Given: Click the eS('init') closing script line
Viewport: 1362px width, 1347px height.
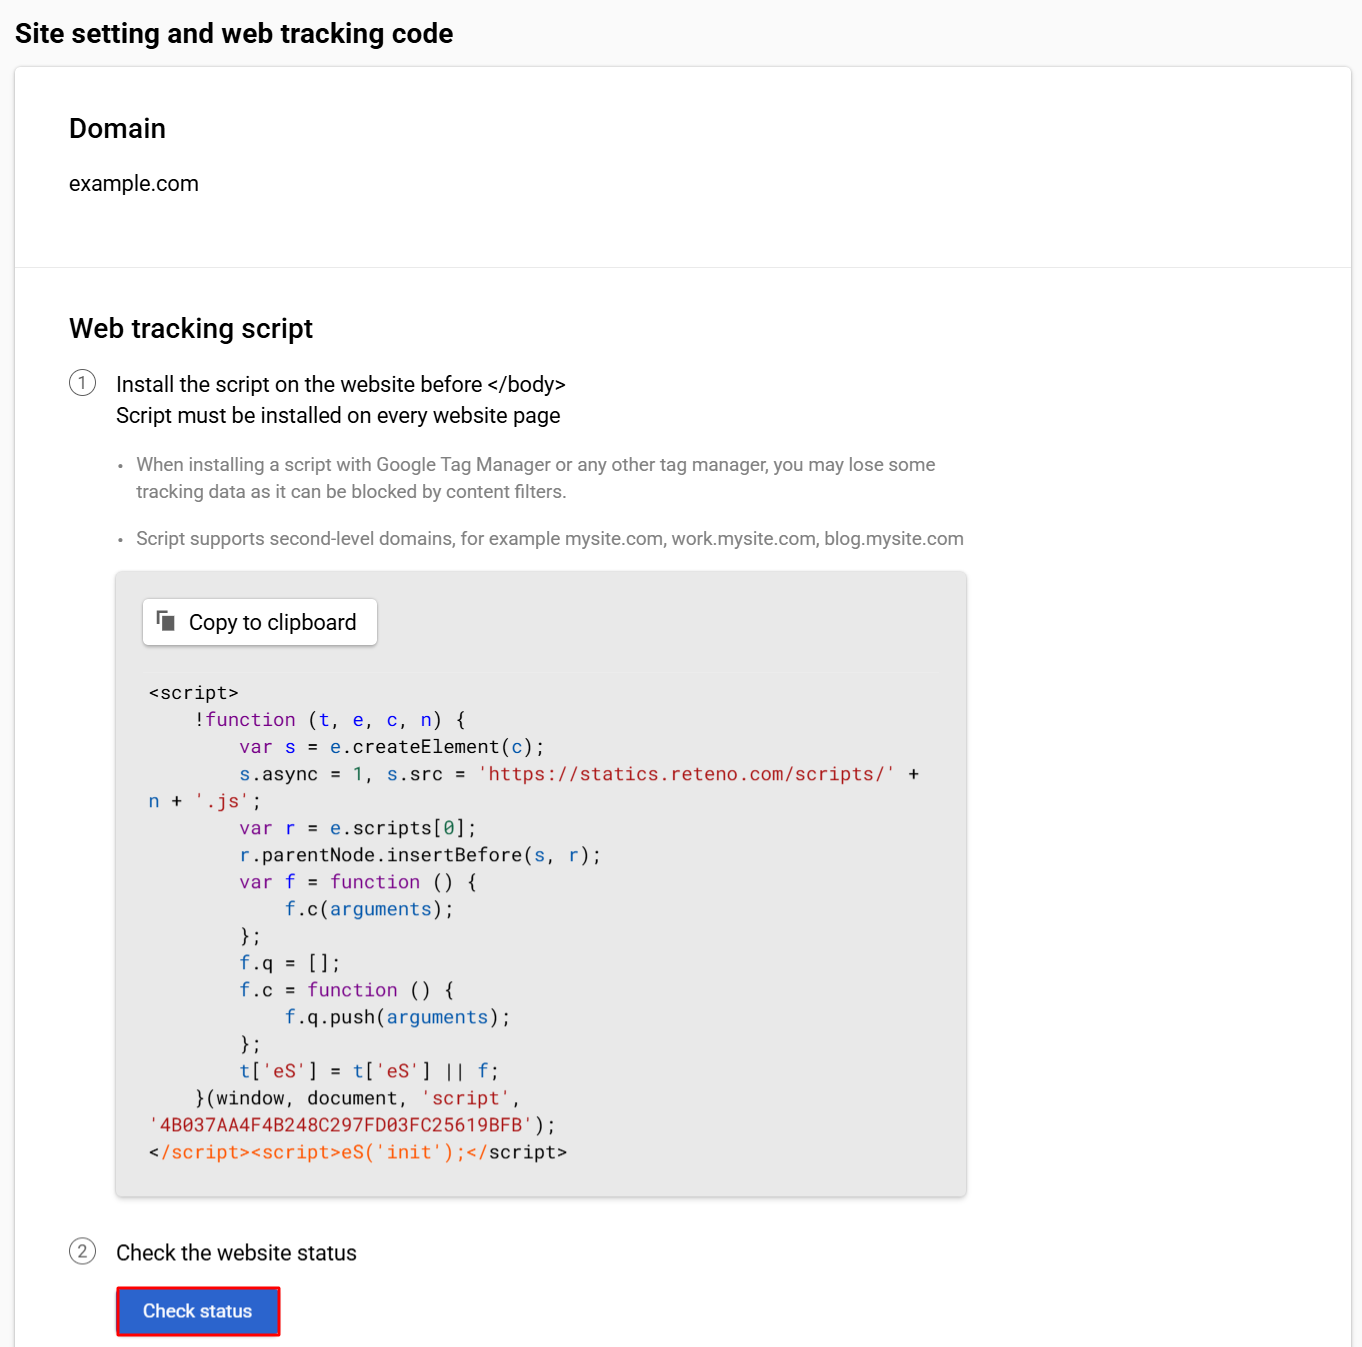Looking at the screenshot, I should tap(358, 1152).
